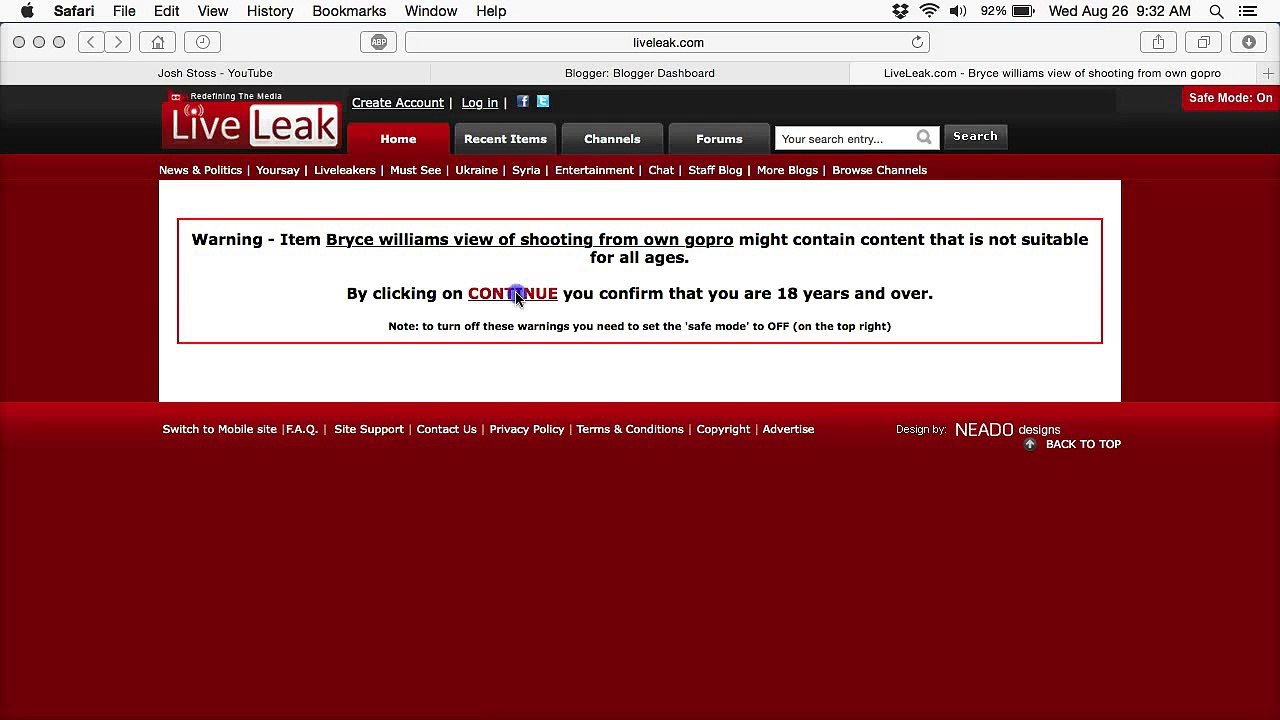Open Spotlight search magnifier
This screenshot has height=720, width=1280.
click(1216, 11)
